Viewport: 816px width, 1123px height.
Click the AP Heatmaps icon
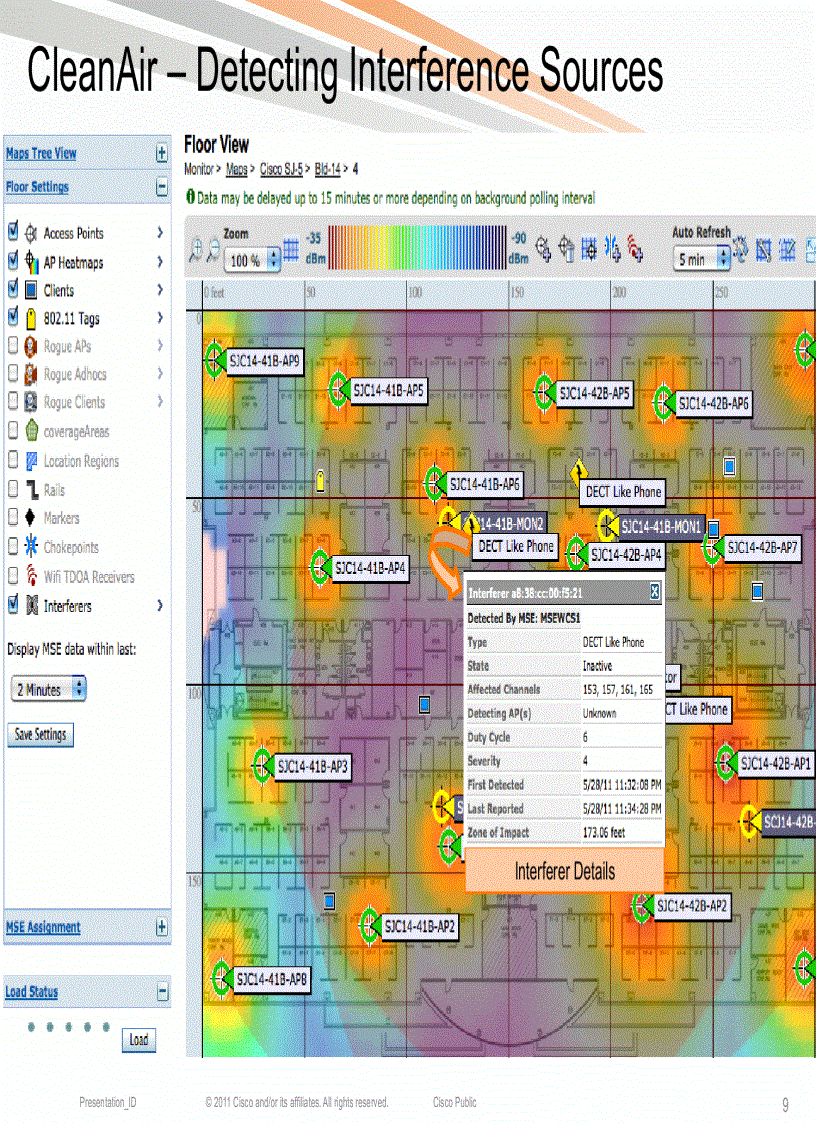click(31, 262)
